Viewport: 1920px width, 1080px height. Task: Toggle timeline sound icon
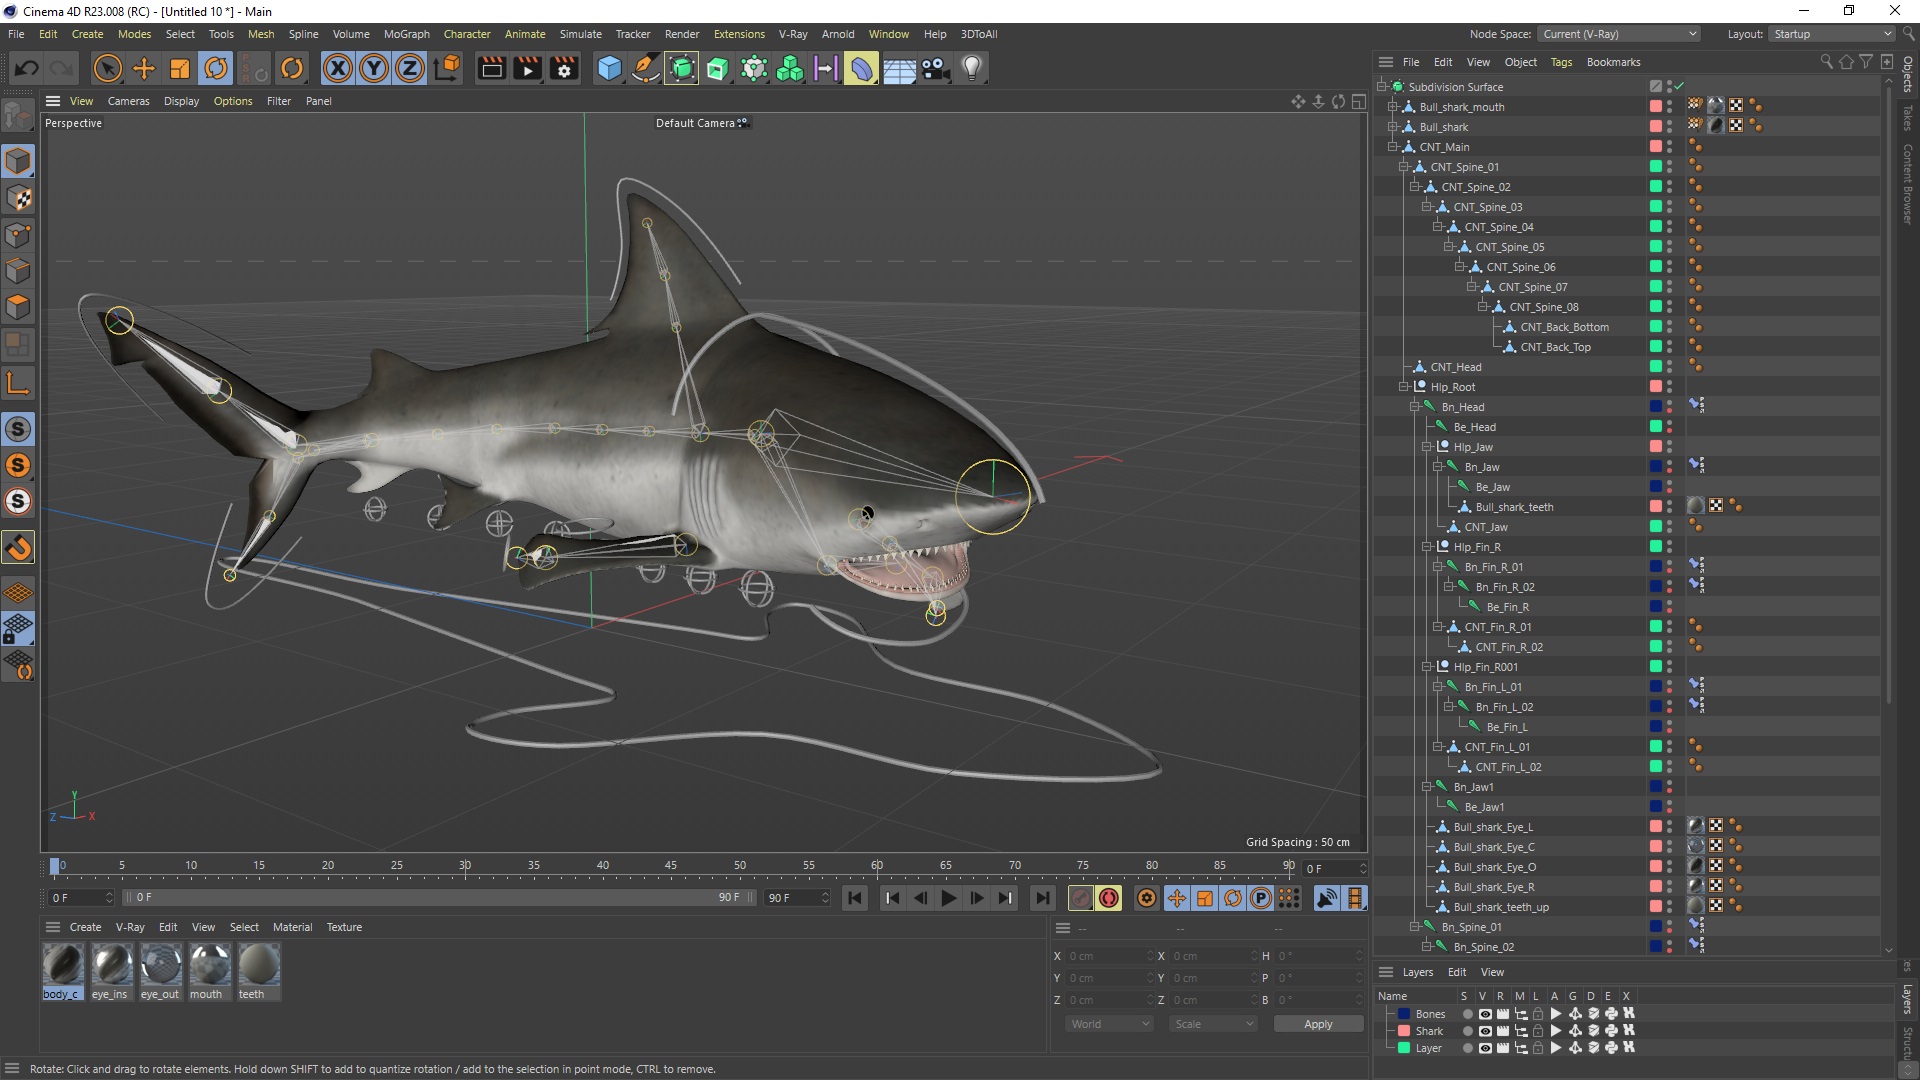pyautogui.click(x=1326, y=898)
